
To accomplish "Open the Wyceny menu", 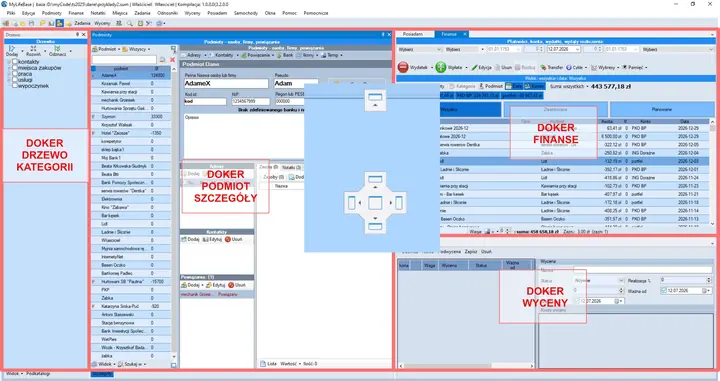I will (192, 13).
